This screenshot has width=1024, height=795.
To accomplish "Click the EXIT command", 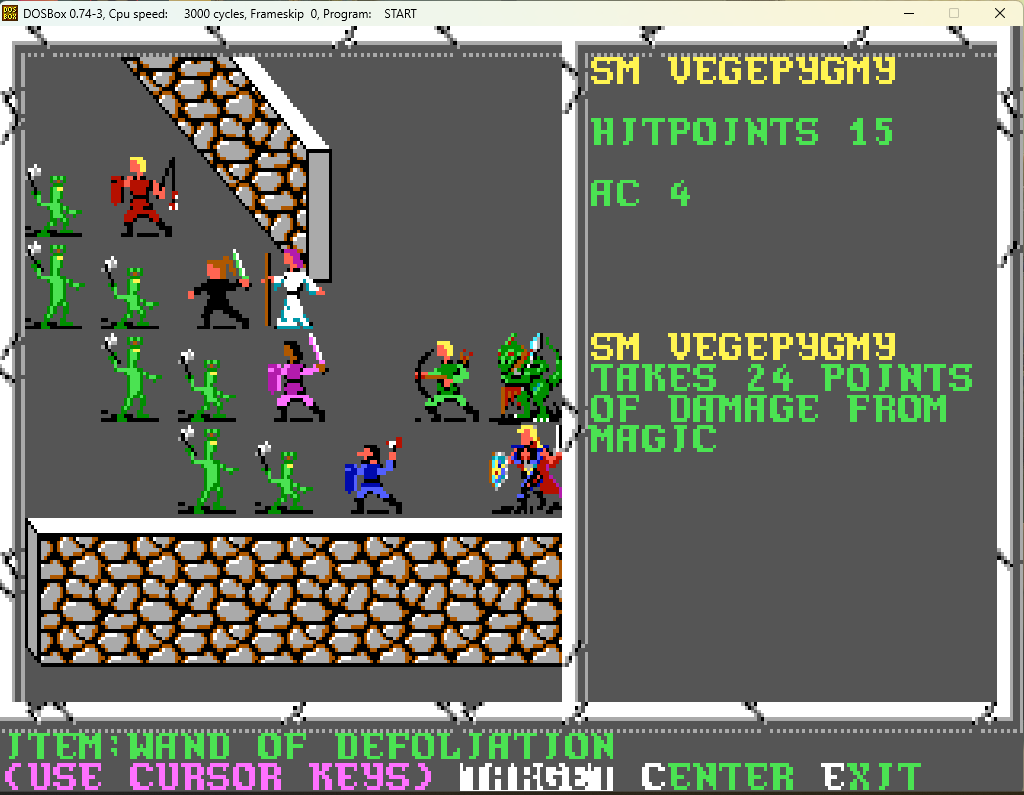I will pyautogui.click(x=871, y=777).
